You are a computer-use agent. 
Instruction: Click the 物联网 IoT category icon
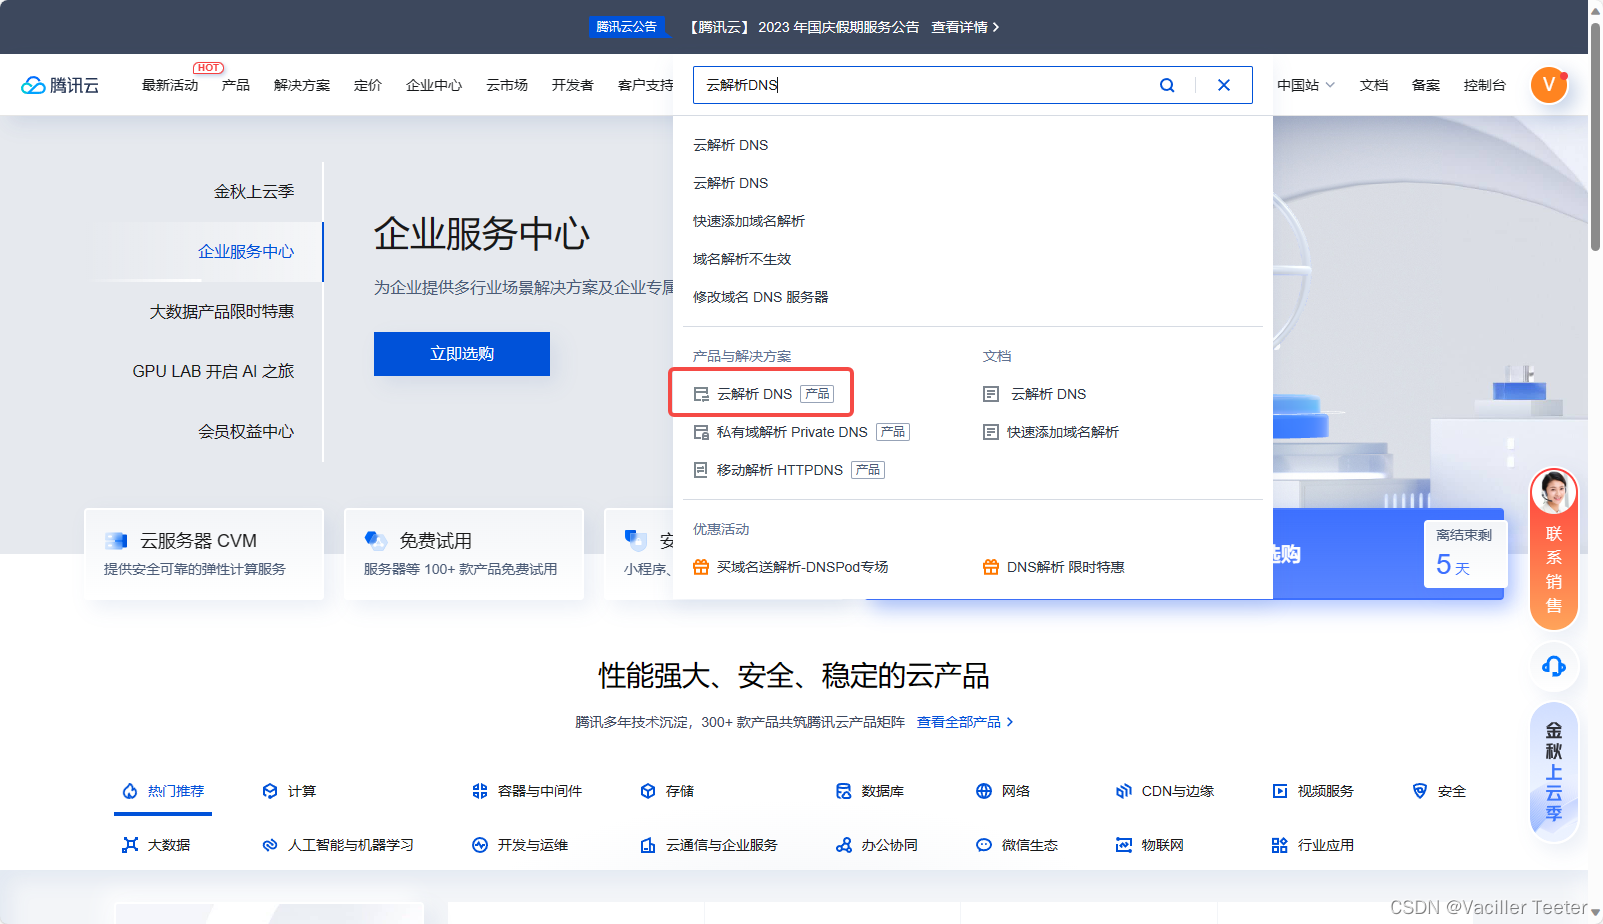pos(1122,845)
